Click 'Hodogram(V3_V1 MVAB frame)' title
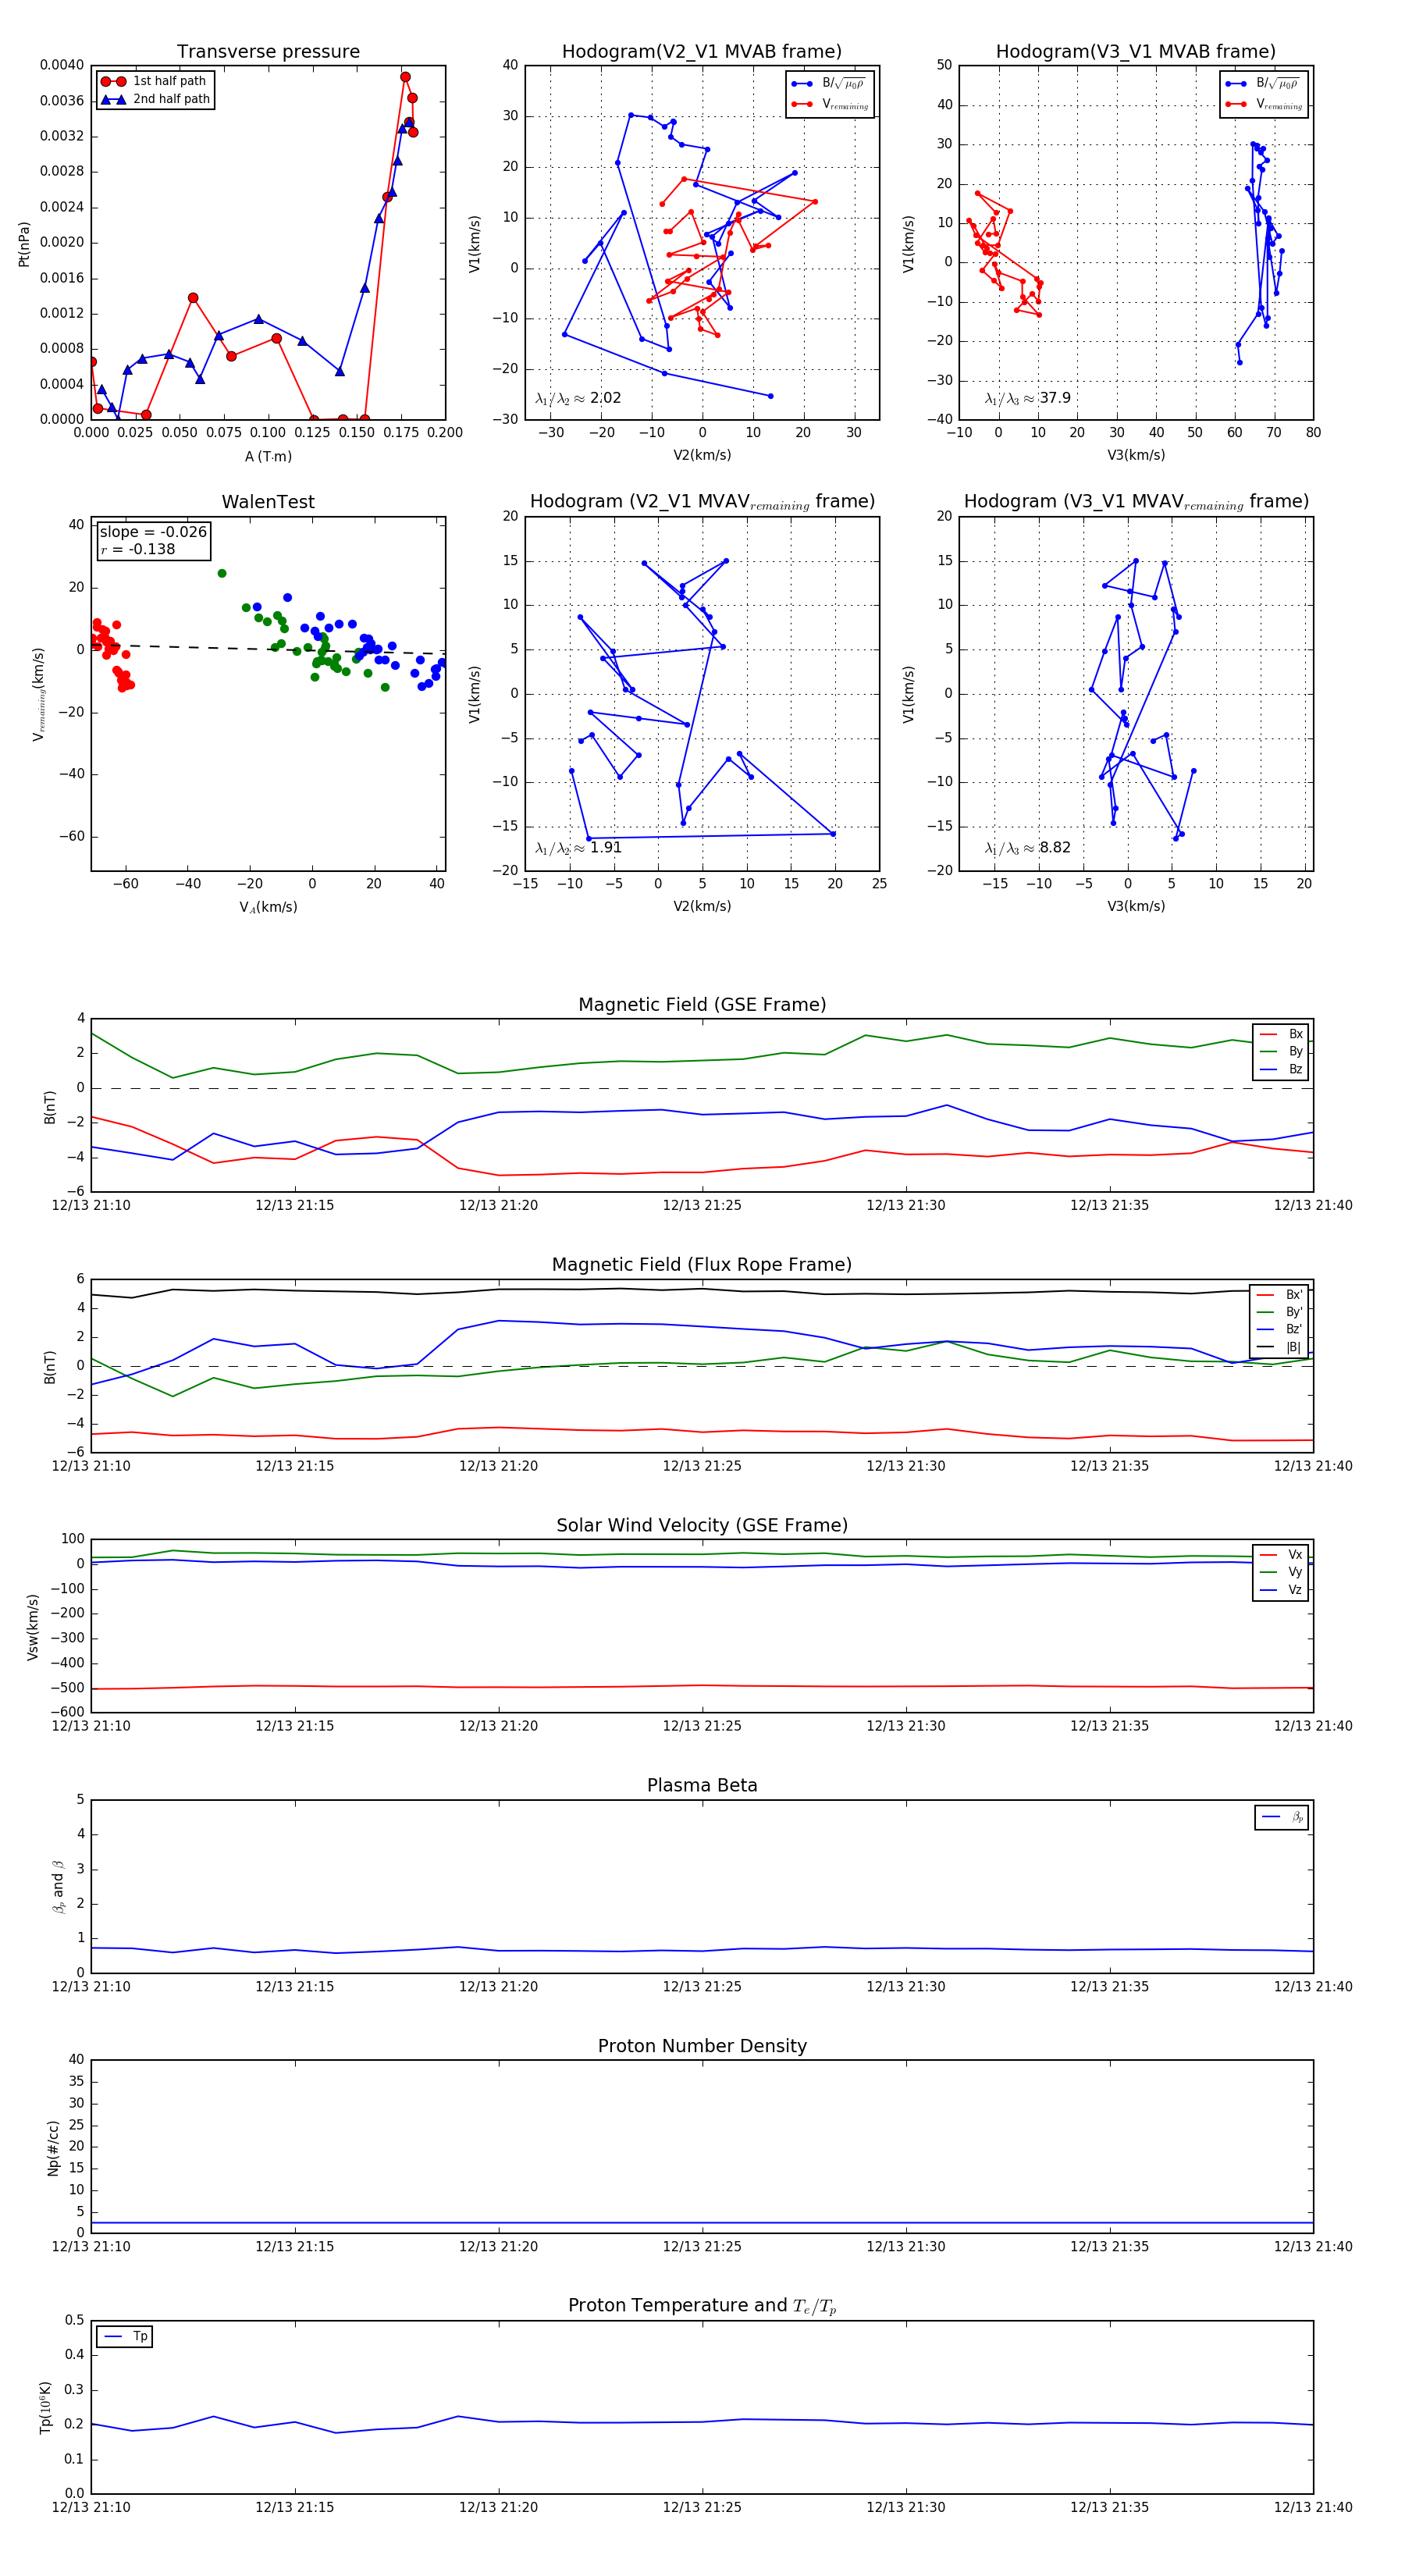 pyautogui.click(x=1136, y=52)
